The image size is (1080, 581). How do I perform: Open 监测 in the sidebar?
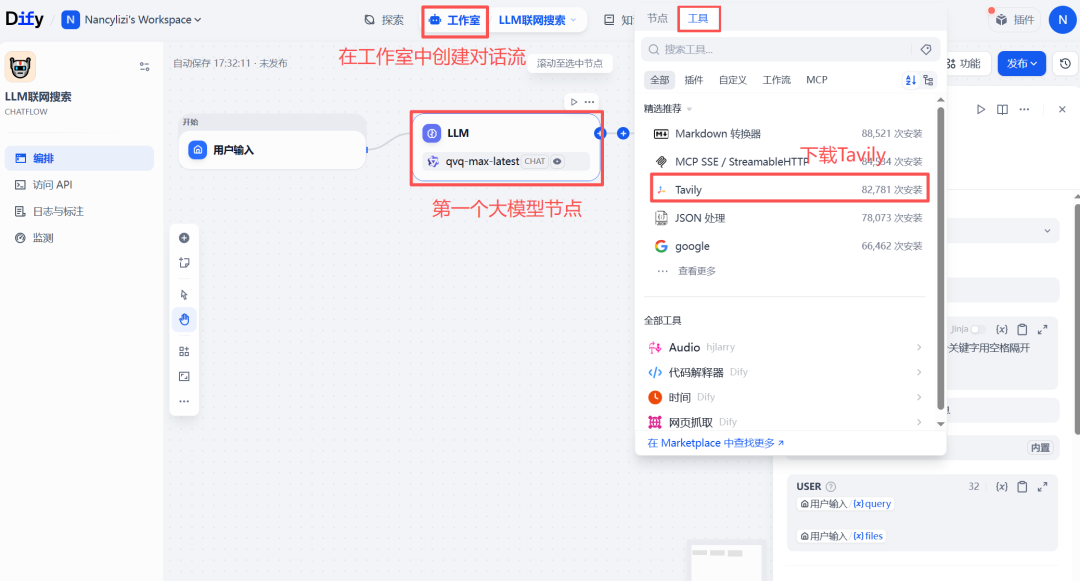(x=79, y=237)
